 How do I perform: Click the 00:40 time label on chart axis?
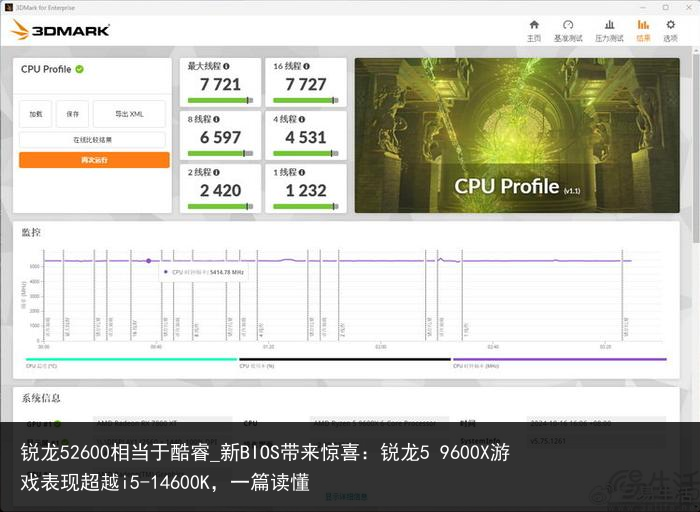click(156, 347)
